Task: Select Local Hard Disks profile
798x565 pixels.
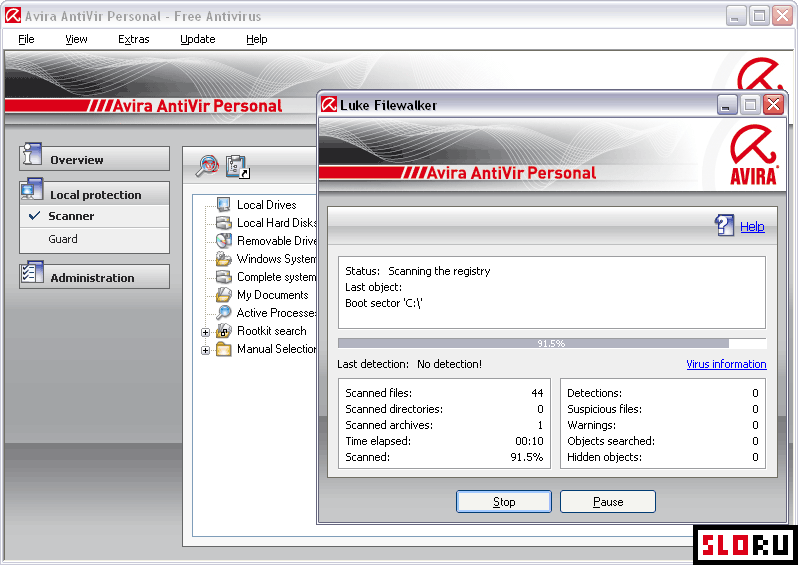Action: pyautogui.click(x=276, y=222)
